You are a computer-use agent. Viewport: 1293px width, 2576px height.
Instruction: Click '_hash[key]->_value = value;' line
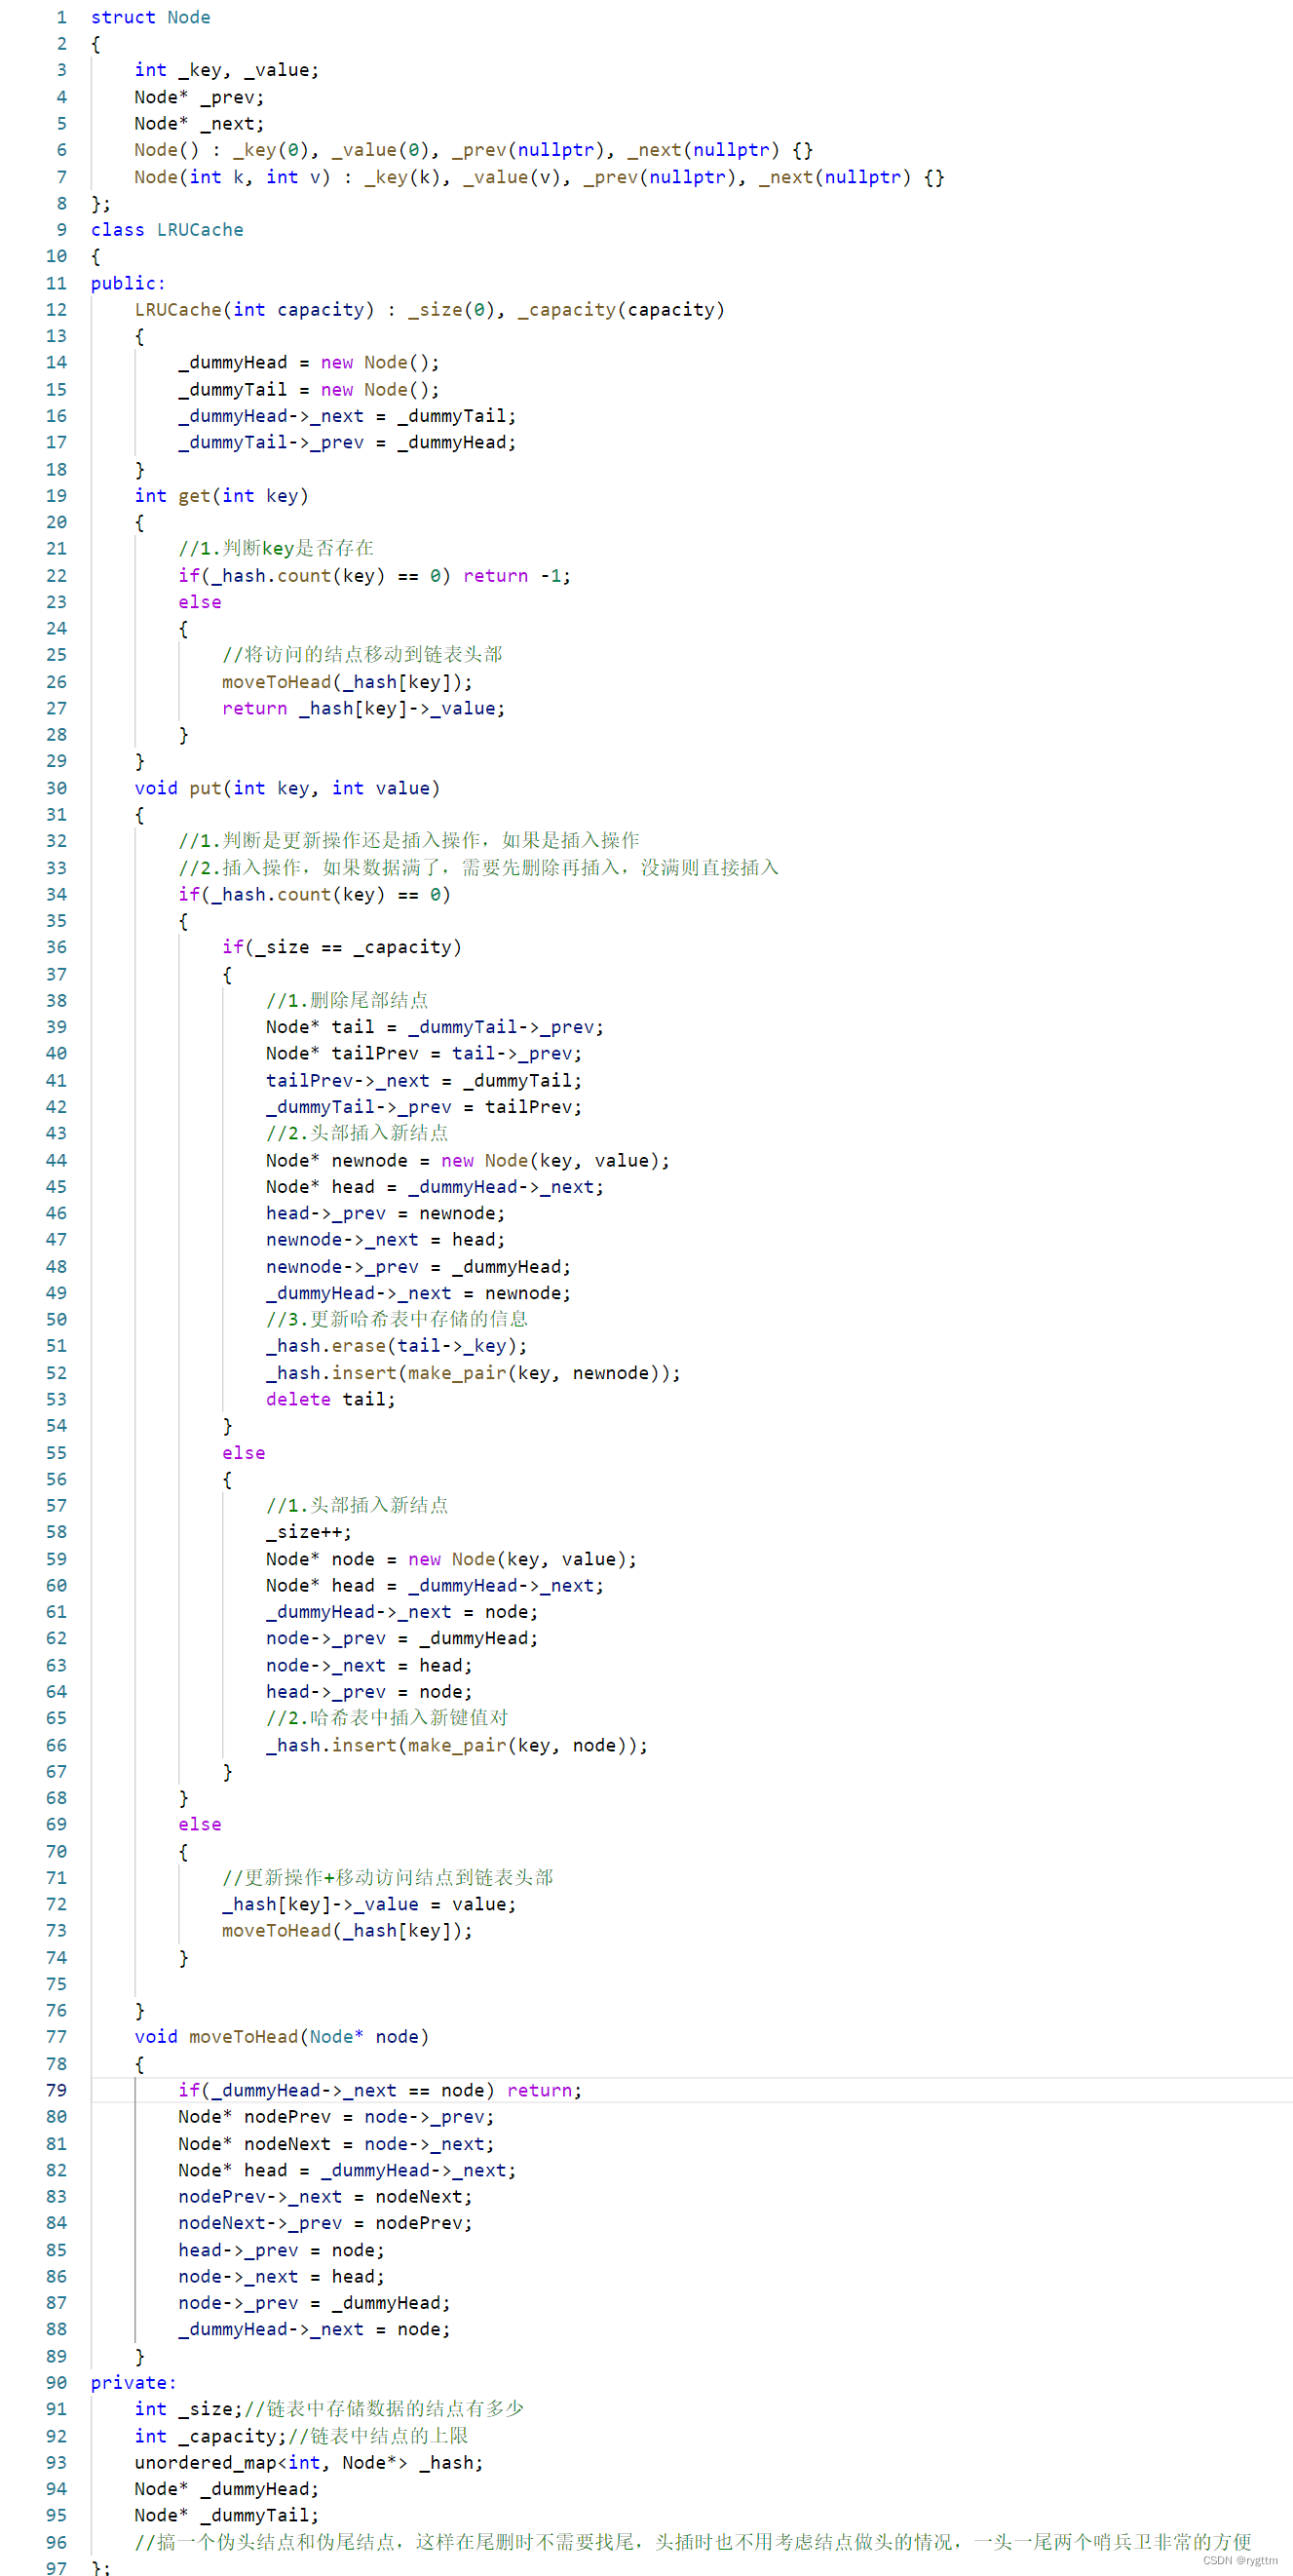click(x=370, y=1905)
